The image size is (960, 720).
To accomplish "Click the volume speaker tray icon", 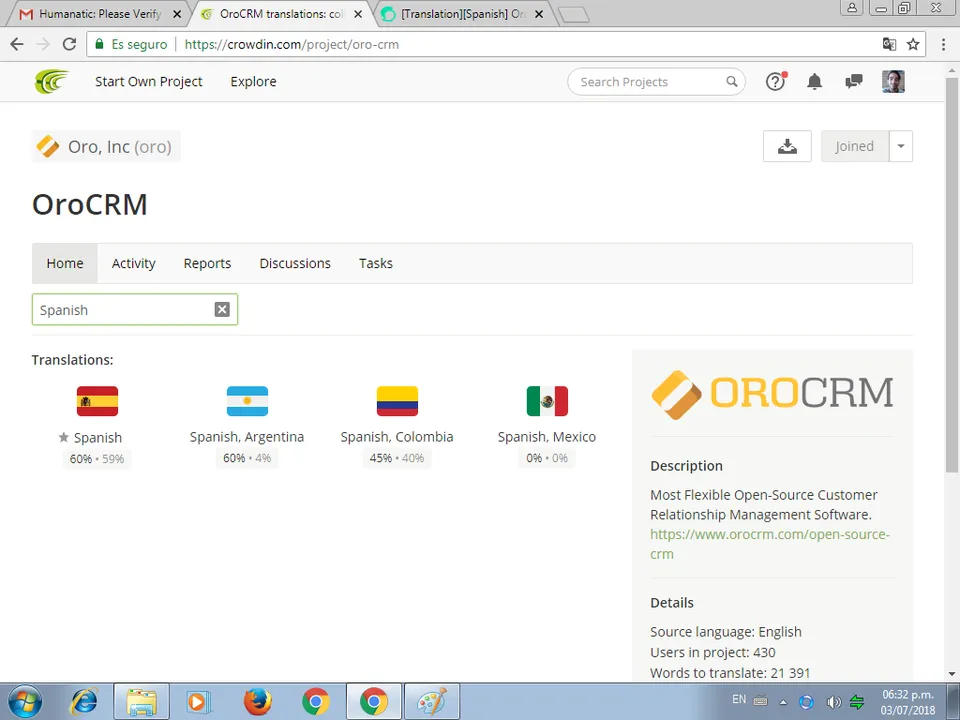I will pos(833,702).
